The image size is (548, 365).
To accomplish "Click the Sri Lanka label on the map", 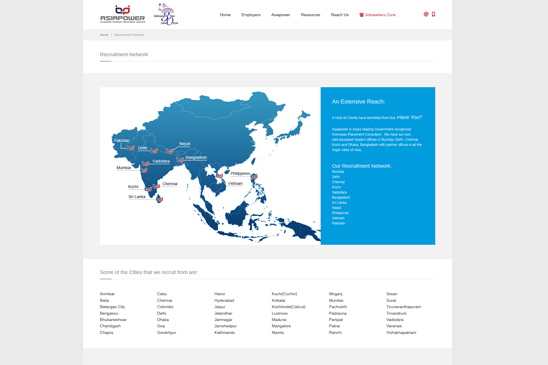I will click(137, 197).
